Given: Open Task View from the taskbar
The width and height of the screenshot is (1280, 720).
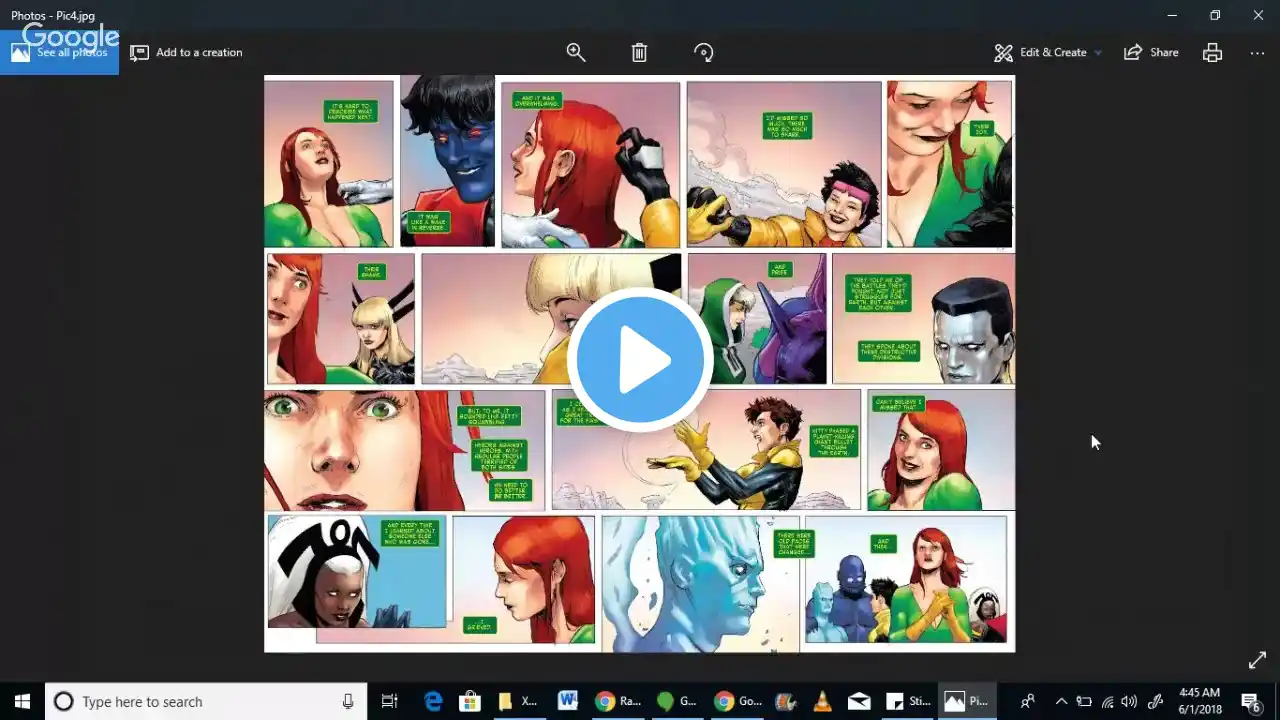Looking at the screenshot, I should 390,701.
